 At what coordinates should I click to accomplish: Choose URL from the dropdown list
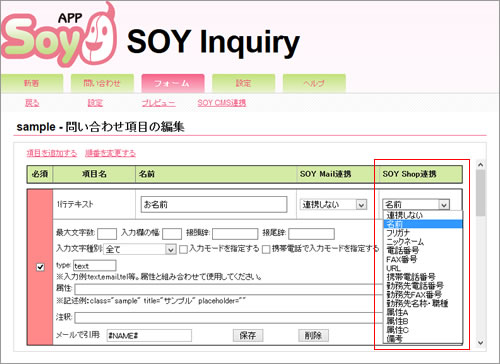point(423,268)
